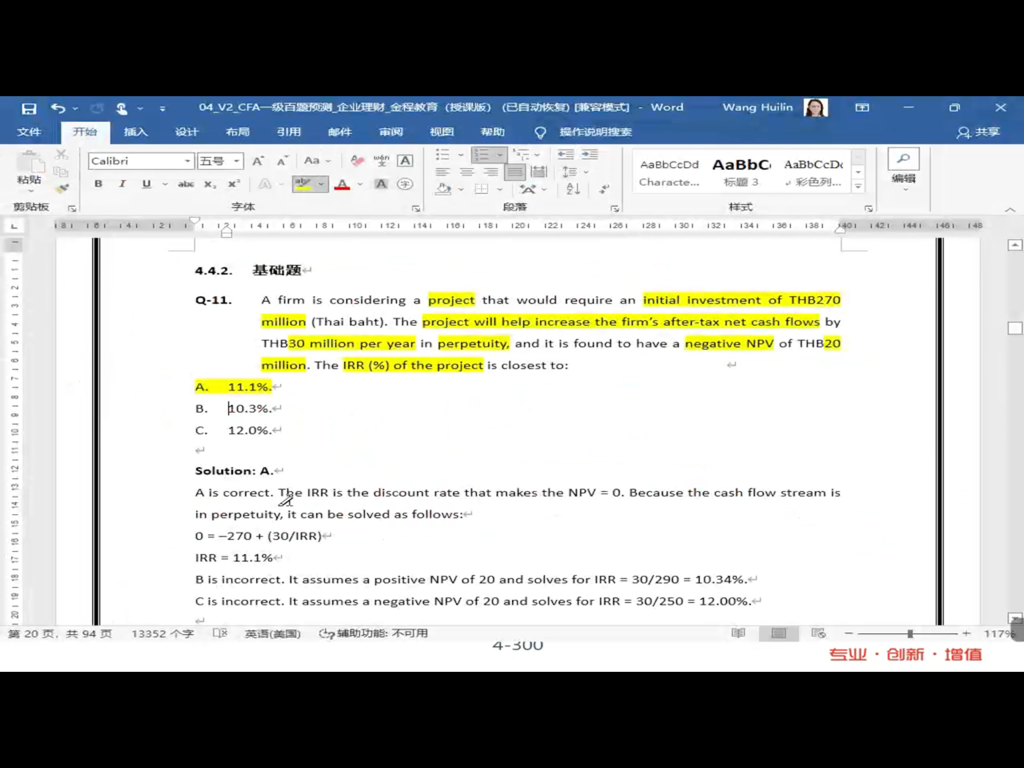Toggle the numbered list button

coord(481,155)
